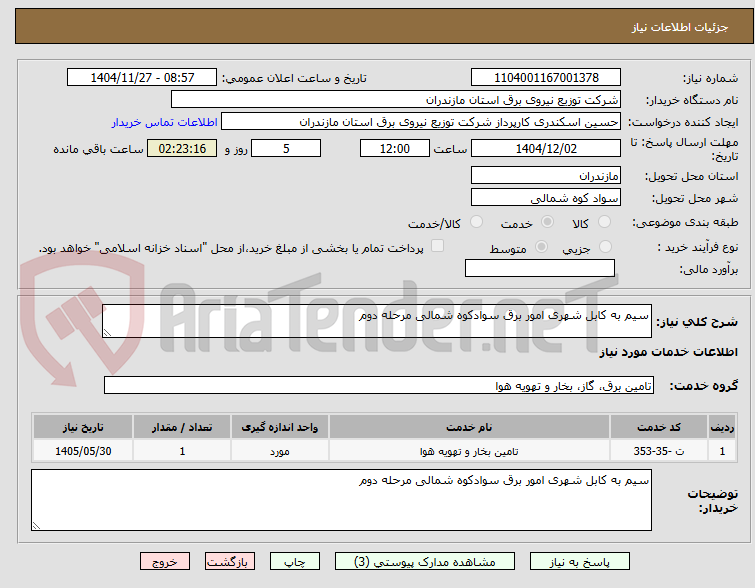755x588 pixels.
Task: Click the remaining days field showing 5
Action: (286, 148)
